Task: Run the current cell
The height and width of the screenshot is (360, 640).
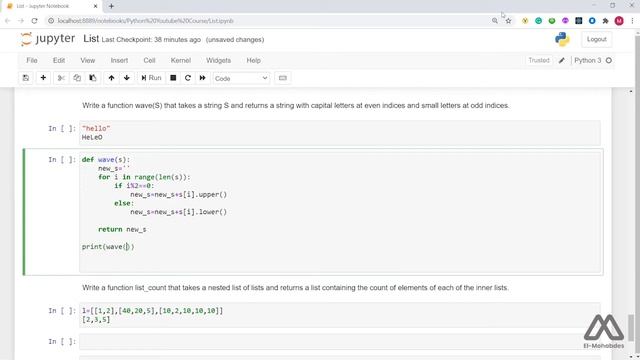Action: 151,78
